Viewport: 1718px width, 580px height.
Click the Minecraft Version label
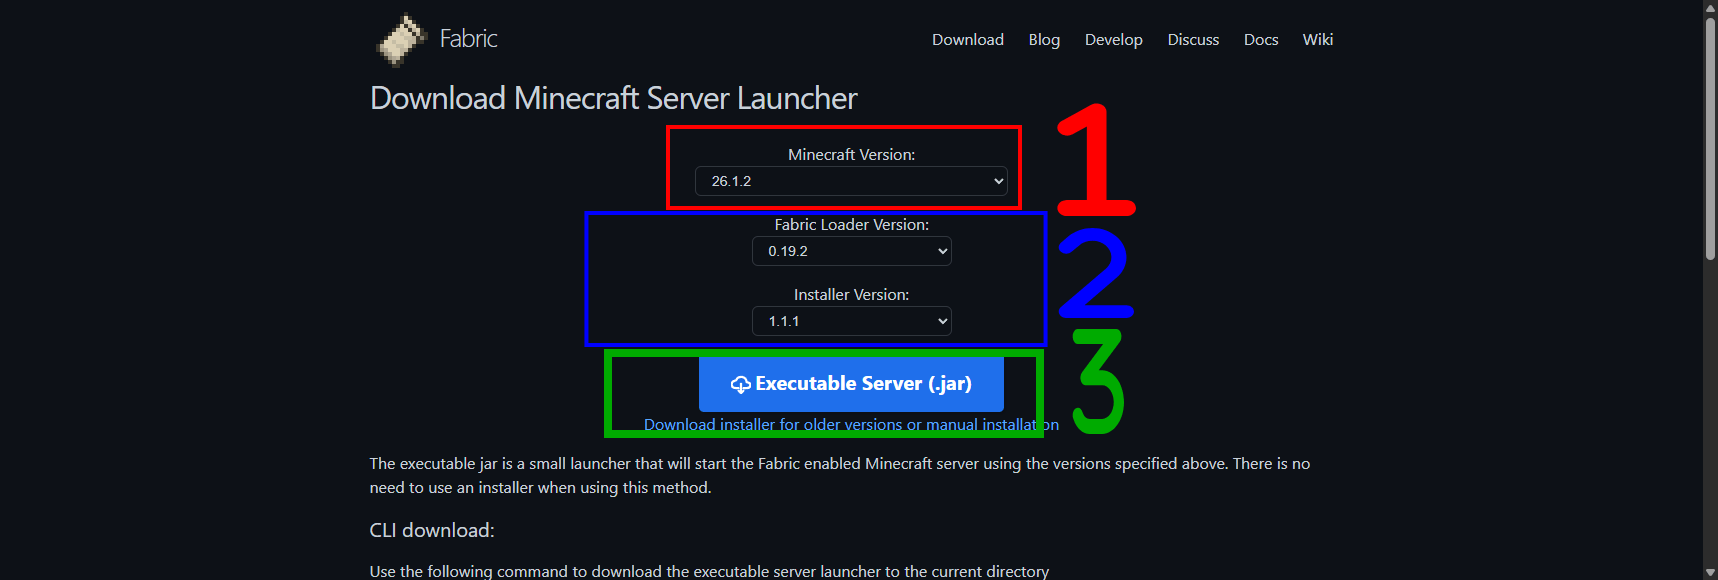pos(851,155)
